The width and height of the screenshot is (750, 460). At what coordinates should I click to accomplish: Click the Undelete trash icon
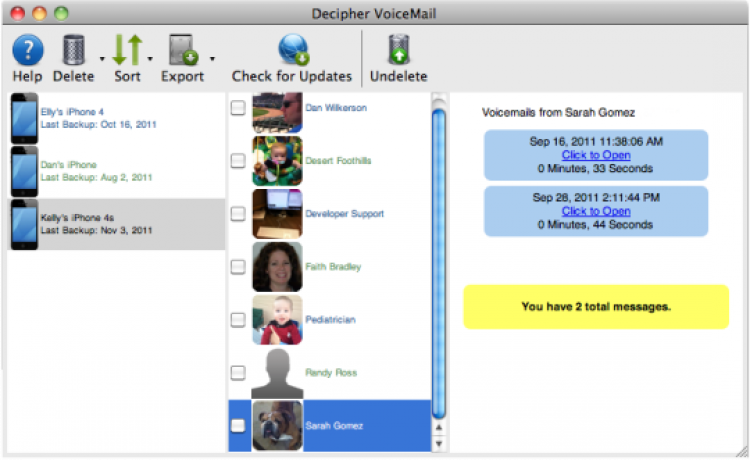(x=398, y=50)
